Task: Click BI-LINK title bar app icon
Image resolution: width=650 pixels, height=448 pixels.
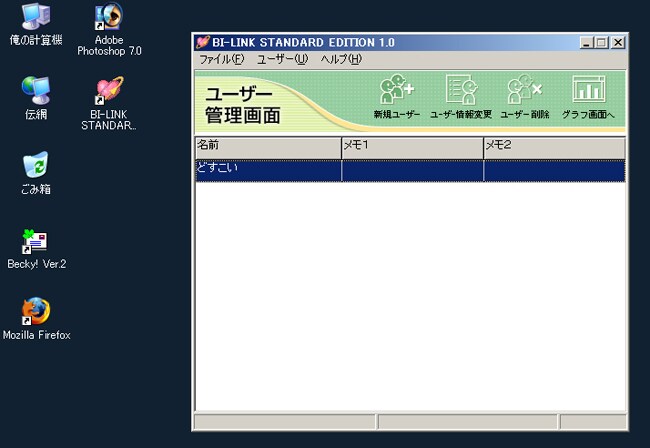Action: pos(203,42)
